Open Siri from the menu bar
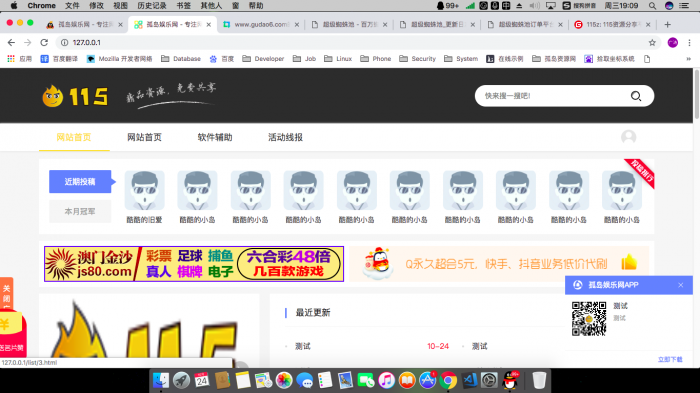700x393 pixels. pyautogui.click(x=669, y=5)
